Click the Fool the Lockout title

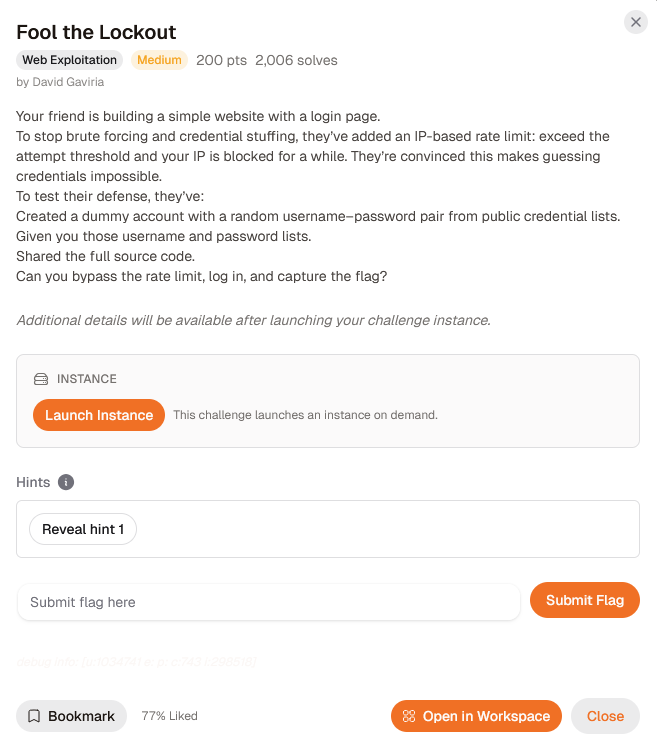[96, 32]
